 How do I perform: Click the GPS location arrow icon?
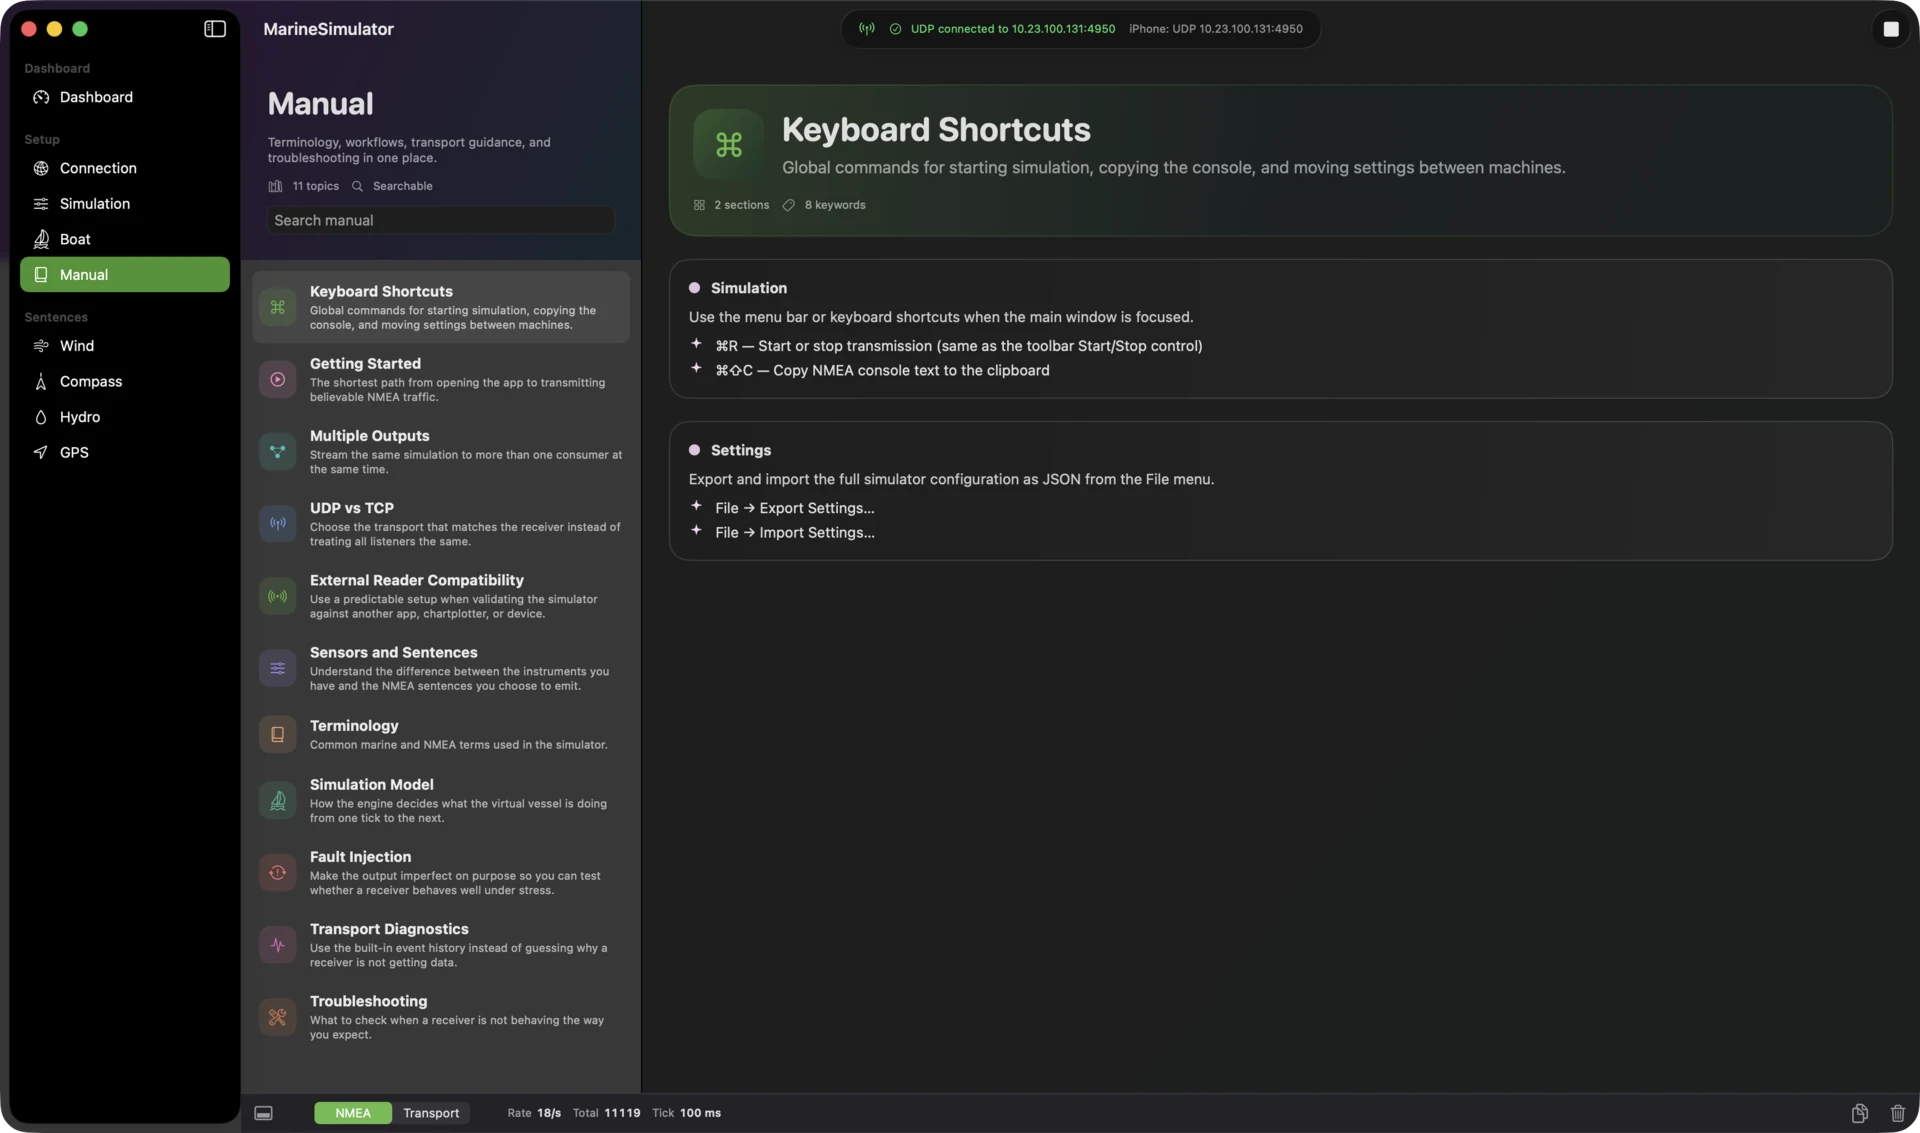click(41, 453)
